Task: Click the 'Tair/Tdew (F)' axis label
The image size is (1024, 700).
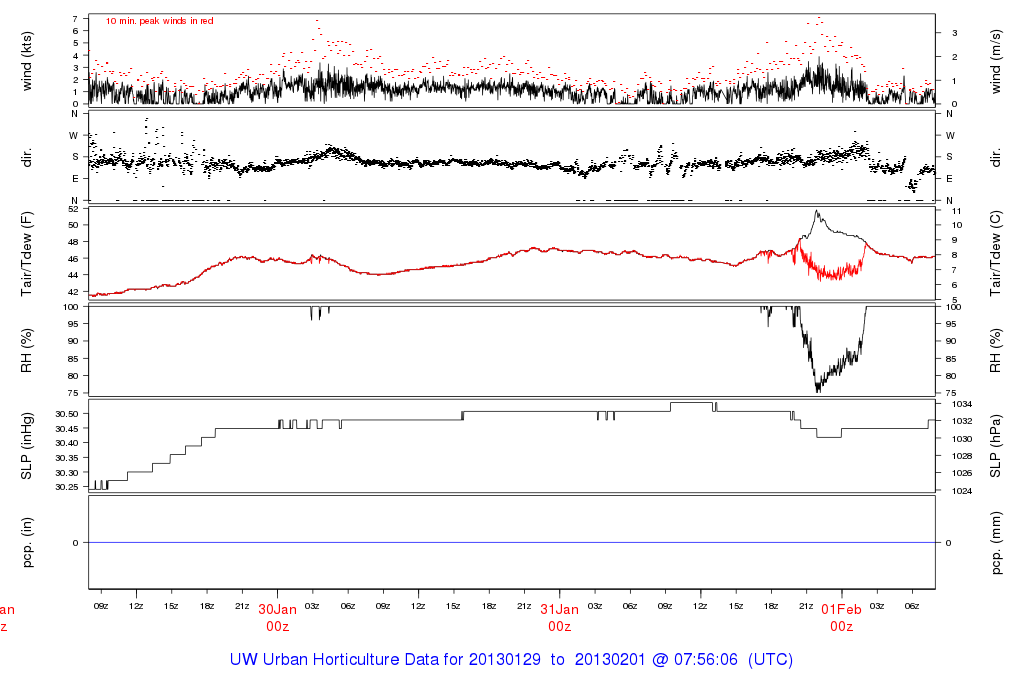Action: tap(27, 253)
